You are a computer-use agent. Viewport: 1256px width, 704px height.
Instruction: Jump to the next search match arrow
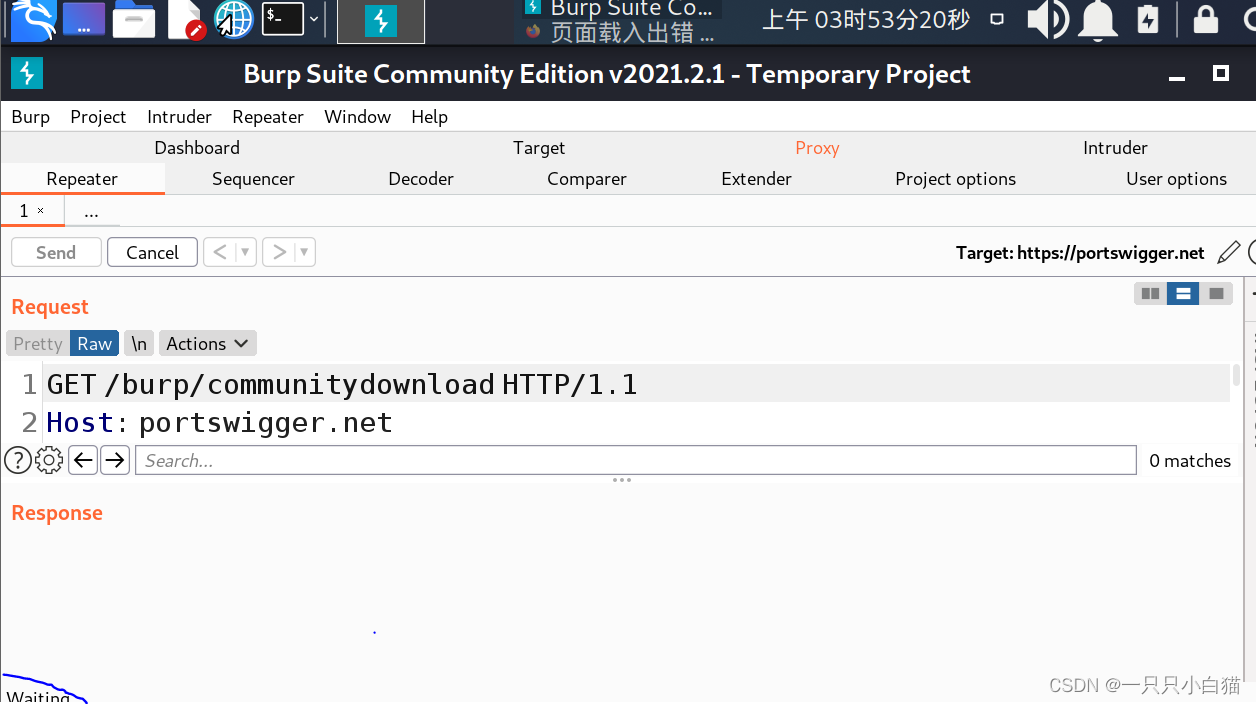(x=115, y=460)
